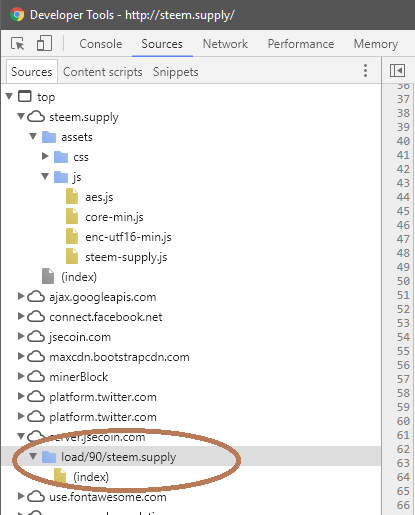
Task: Select the Sources main tab
Action: coord(162,44)
